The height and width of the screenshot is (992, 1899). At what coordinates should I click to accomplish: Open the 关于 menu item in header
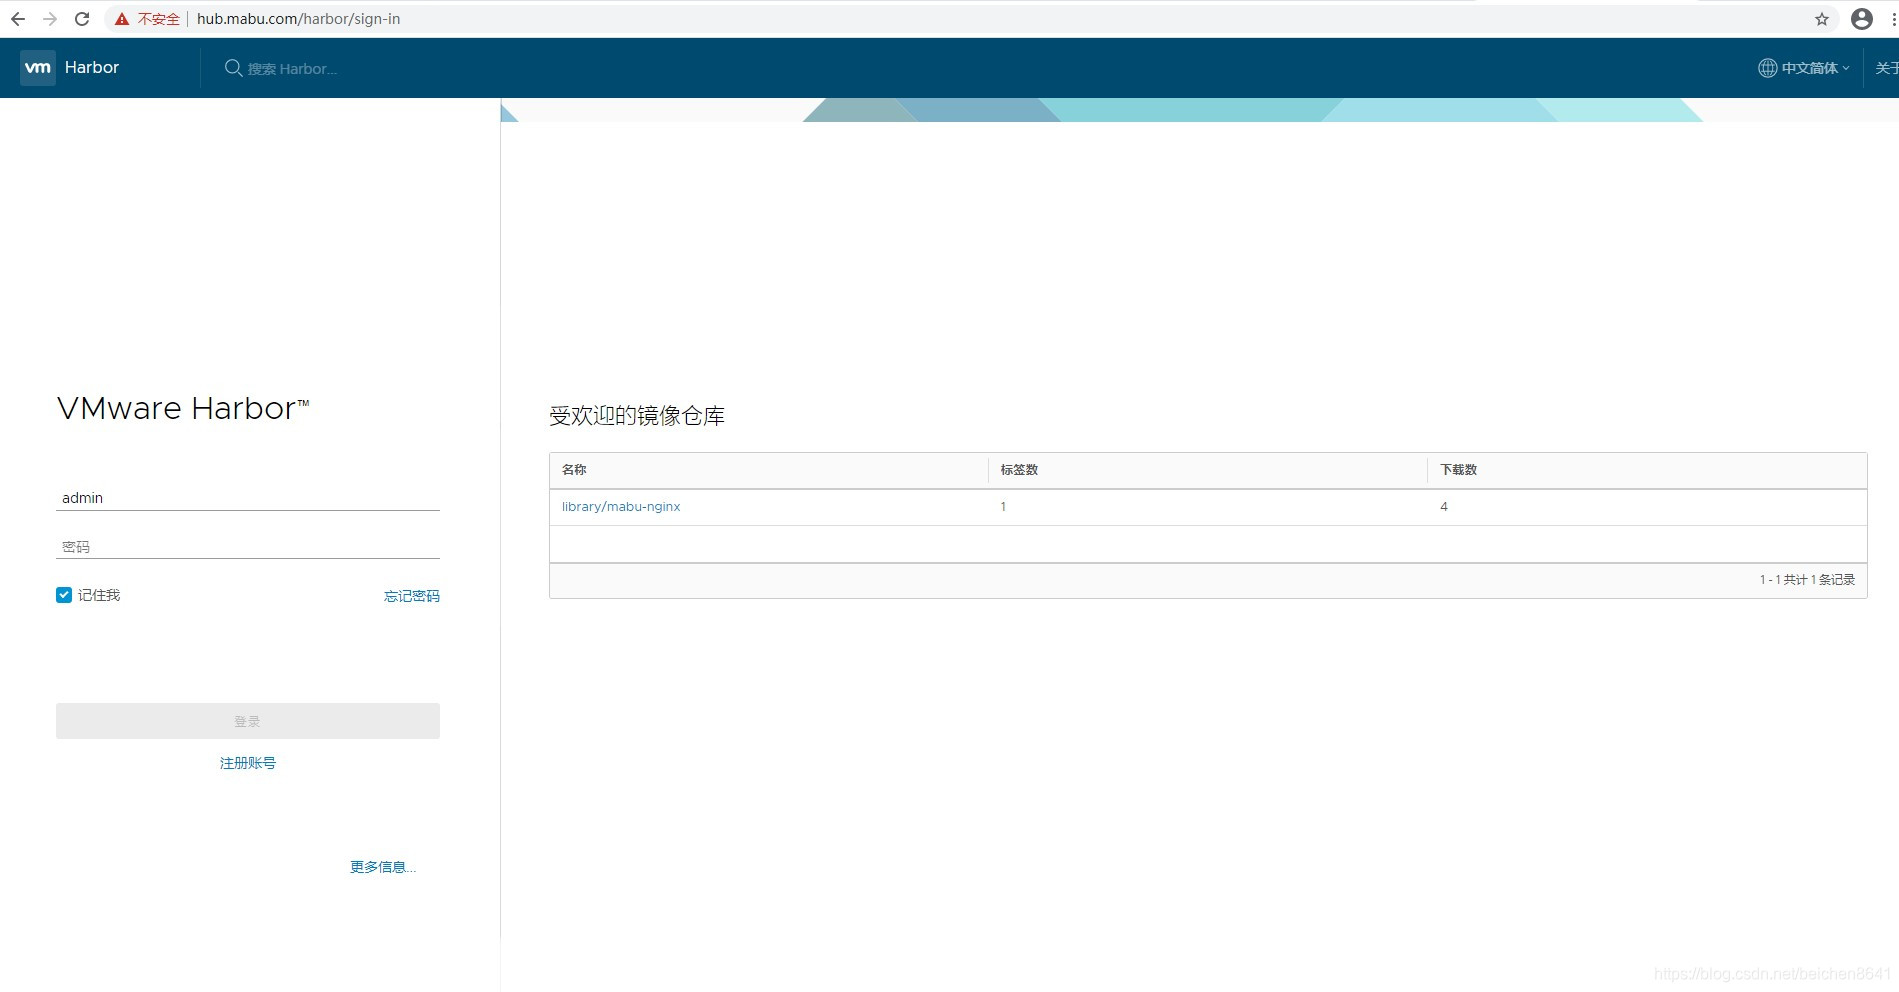[1887, 68]
